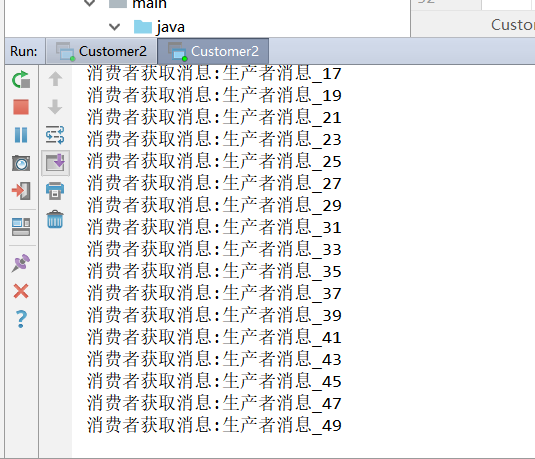The width and height of the screenshot is (535, 459).
Task: Click console line ending with _45
Action: pos(214,382)
